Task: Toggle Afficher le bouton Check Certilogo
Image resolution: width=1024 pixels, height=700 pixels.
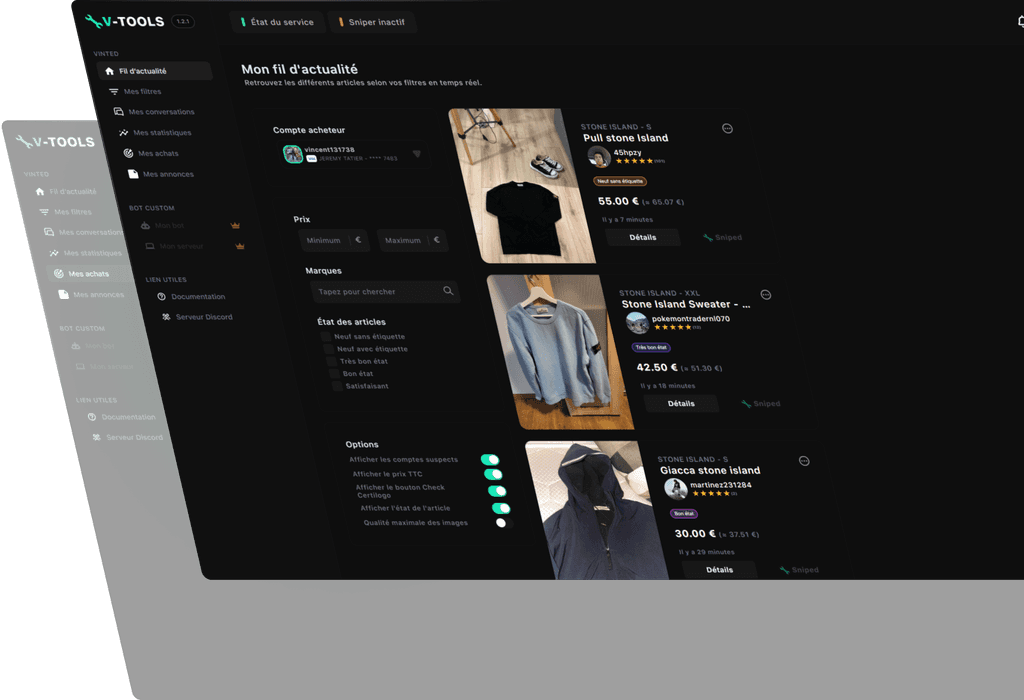Action: [497, 491]
